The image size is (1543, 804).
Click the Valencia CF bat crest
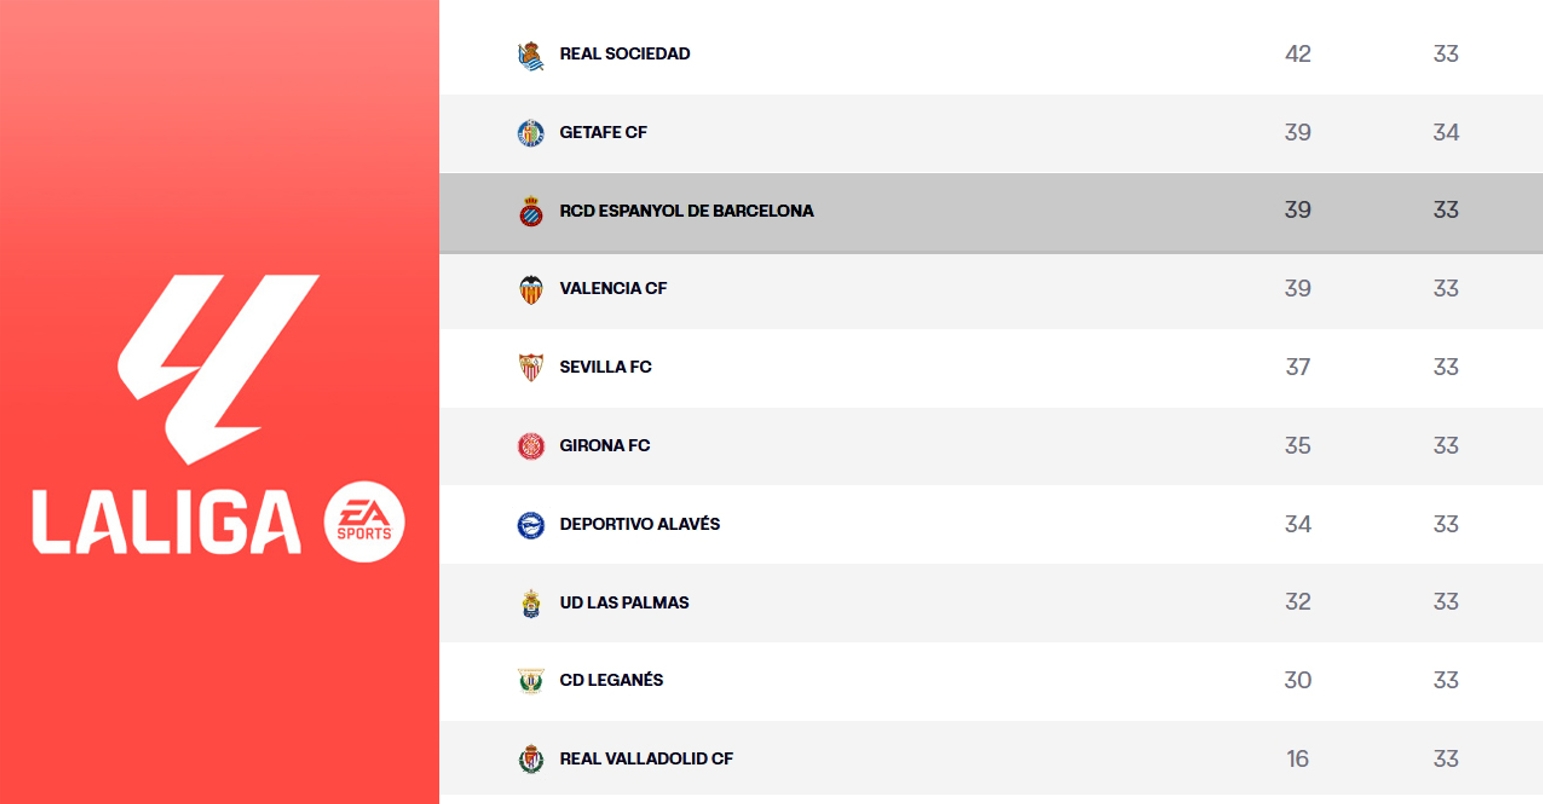coord(531,289)
